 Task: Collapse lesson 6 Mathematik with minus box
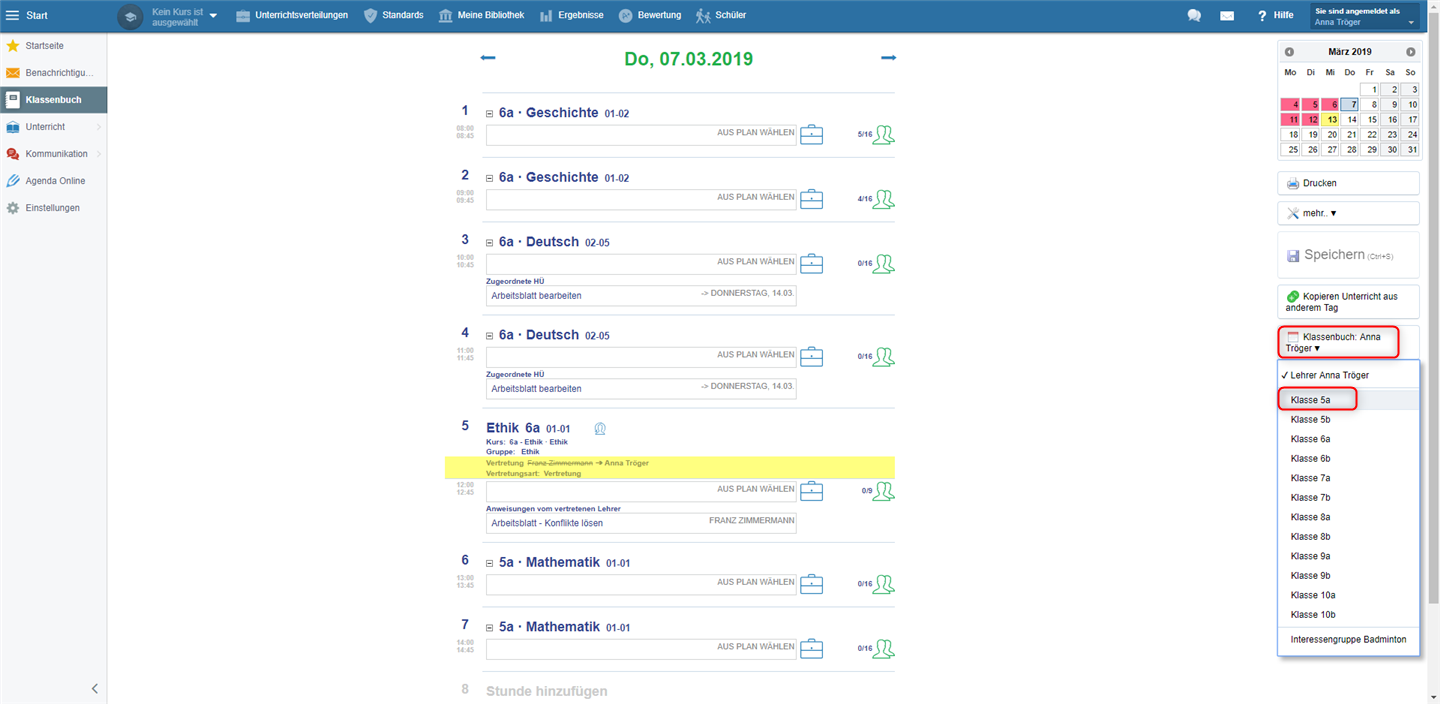coord(490,563)
